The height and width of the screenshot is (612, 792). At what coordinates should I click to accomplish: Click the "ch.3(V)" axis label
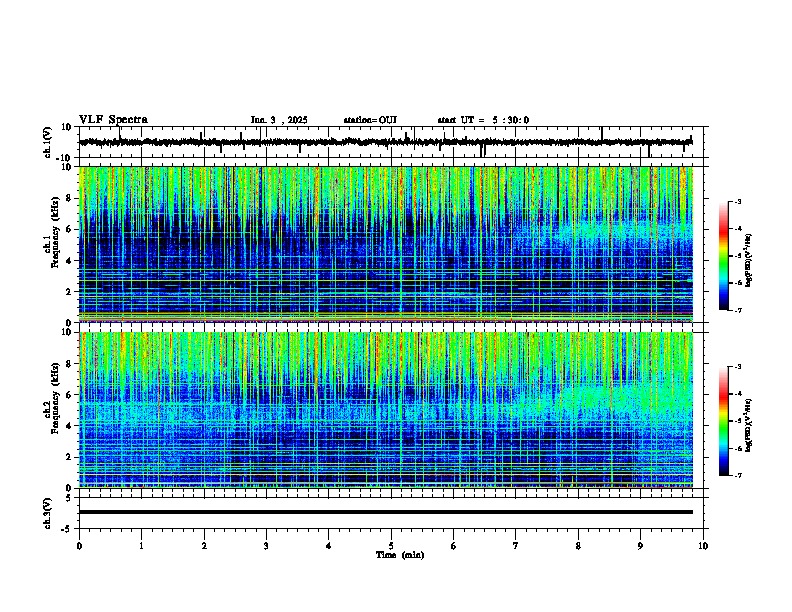[48, 513]
